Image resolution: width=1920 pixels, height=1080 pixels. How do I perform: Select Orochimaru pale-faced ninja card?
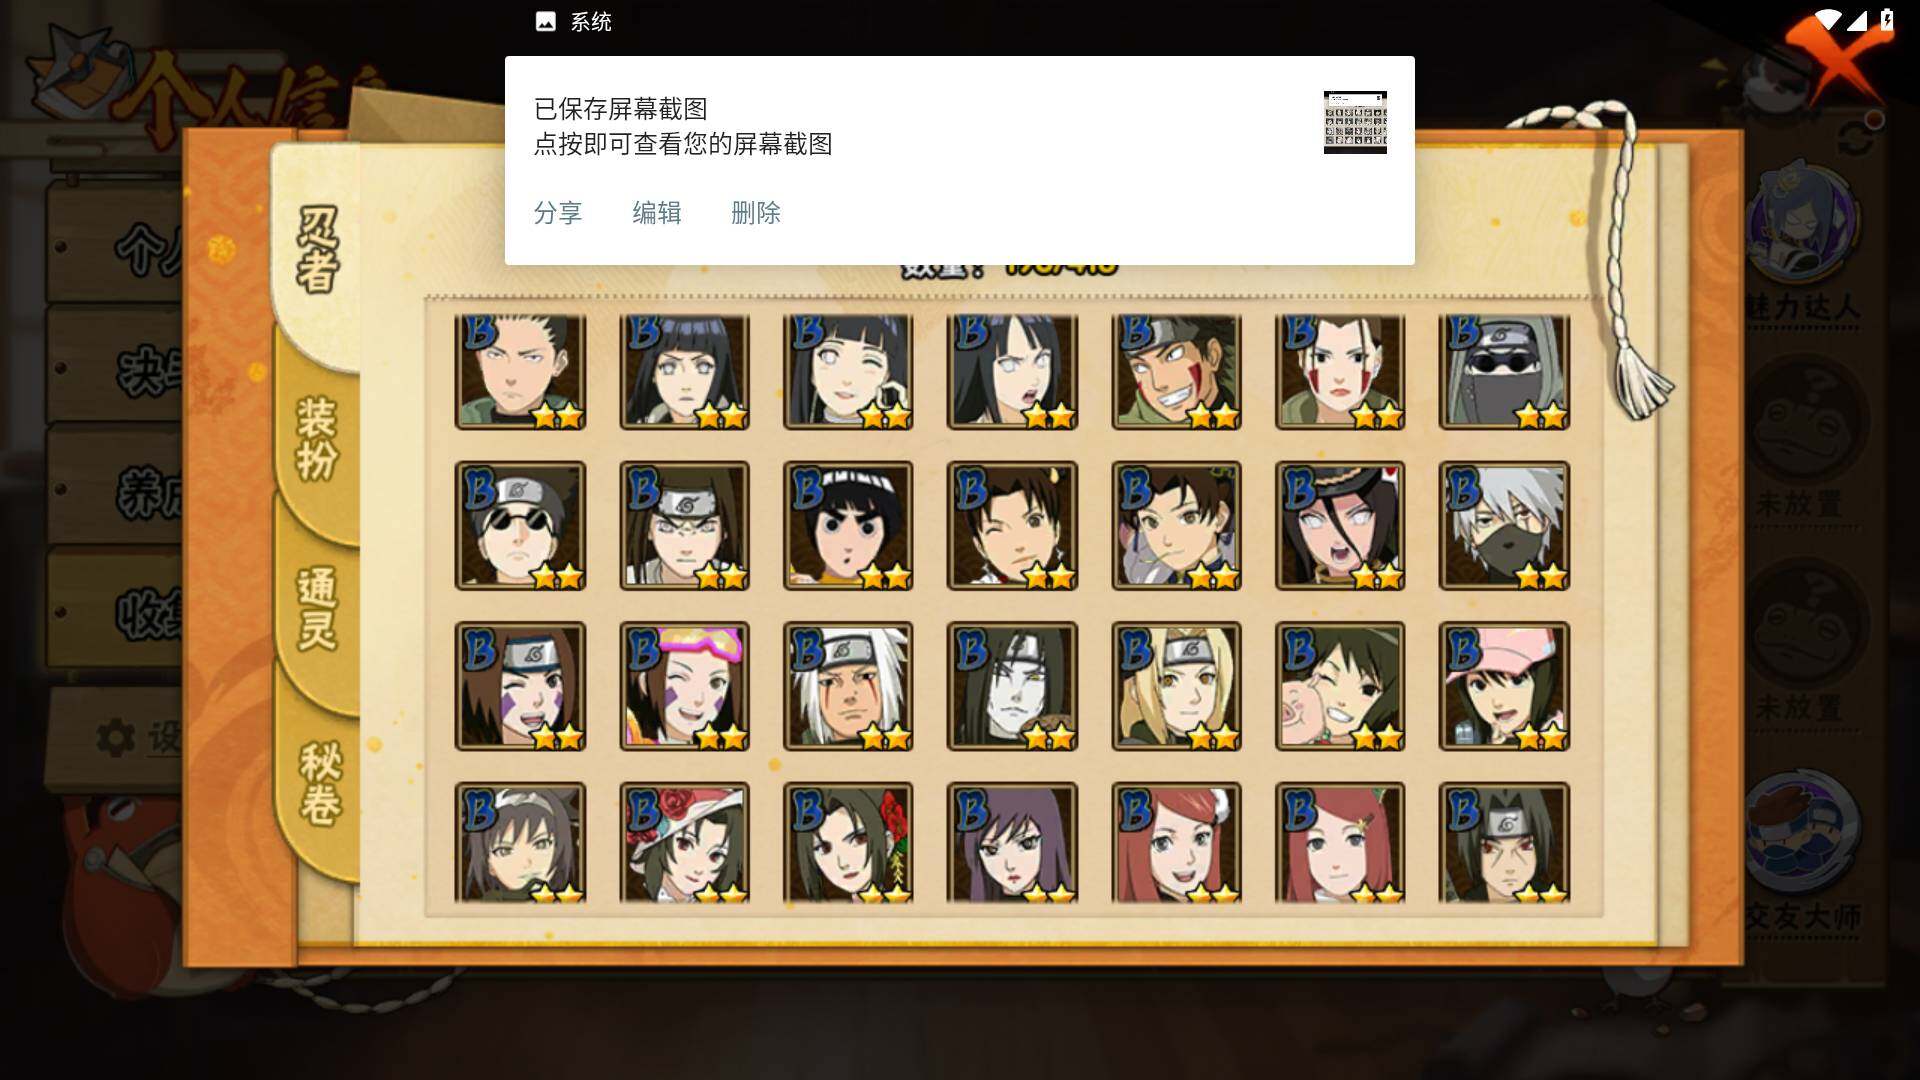[x=1012, y=686]
